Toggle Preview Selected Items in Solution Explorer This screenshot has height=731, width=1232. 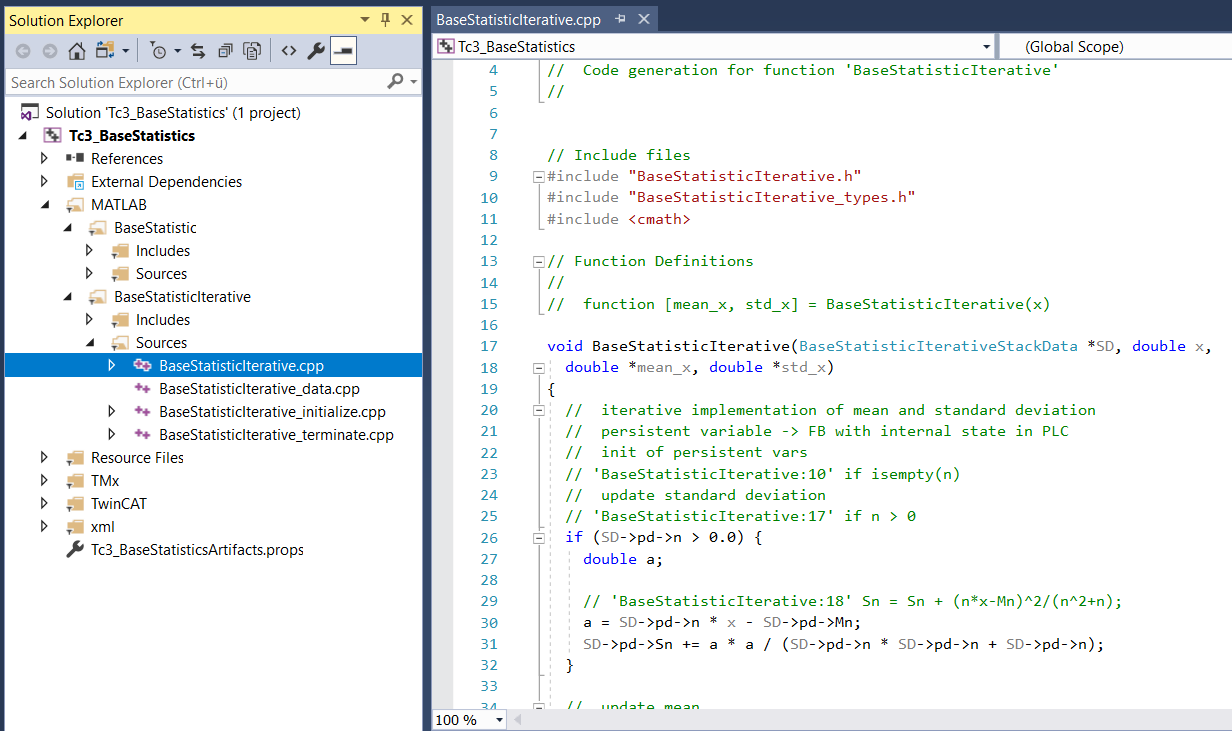click(x=341, y=50)
